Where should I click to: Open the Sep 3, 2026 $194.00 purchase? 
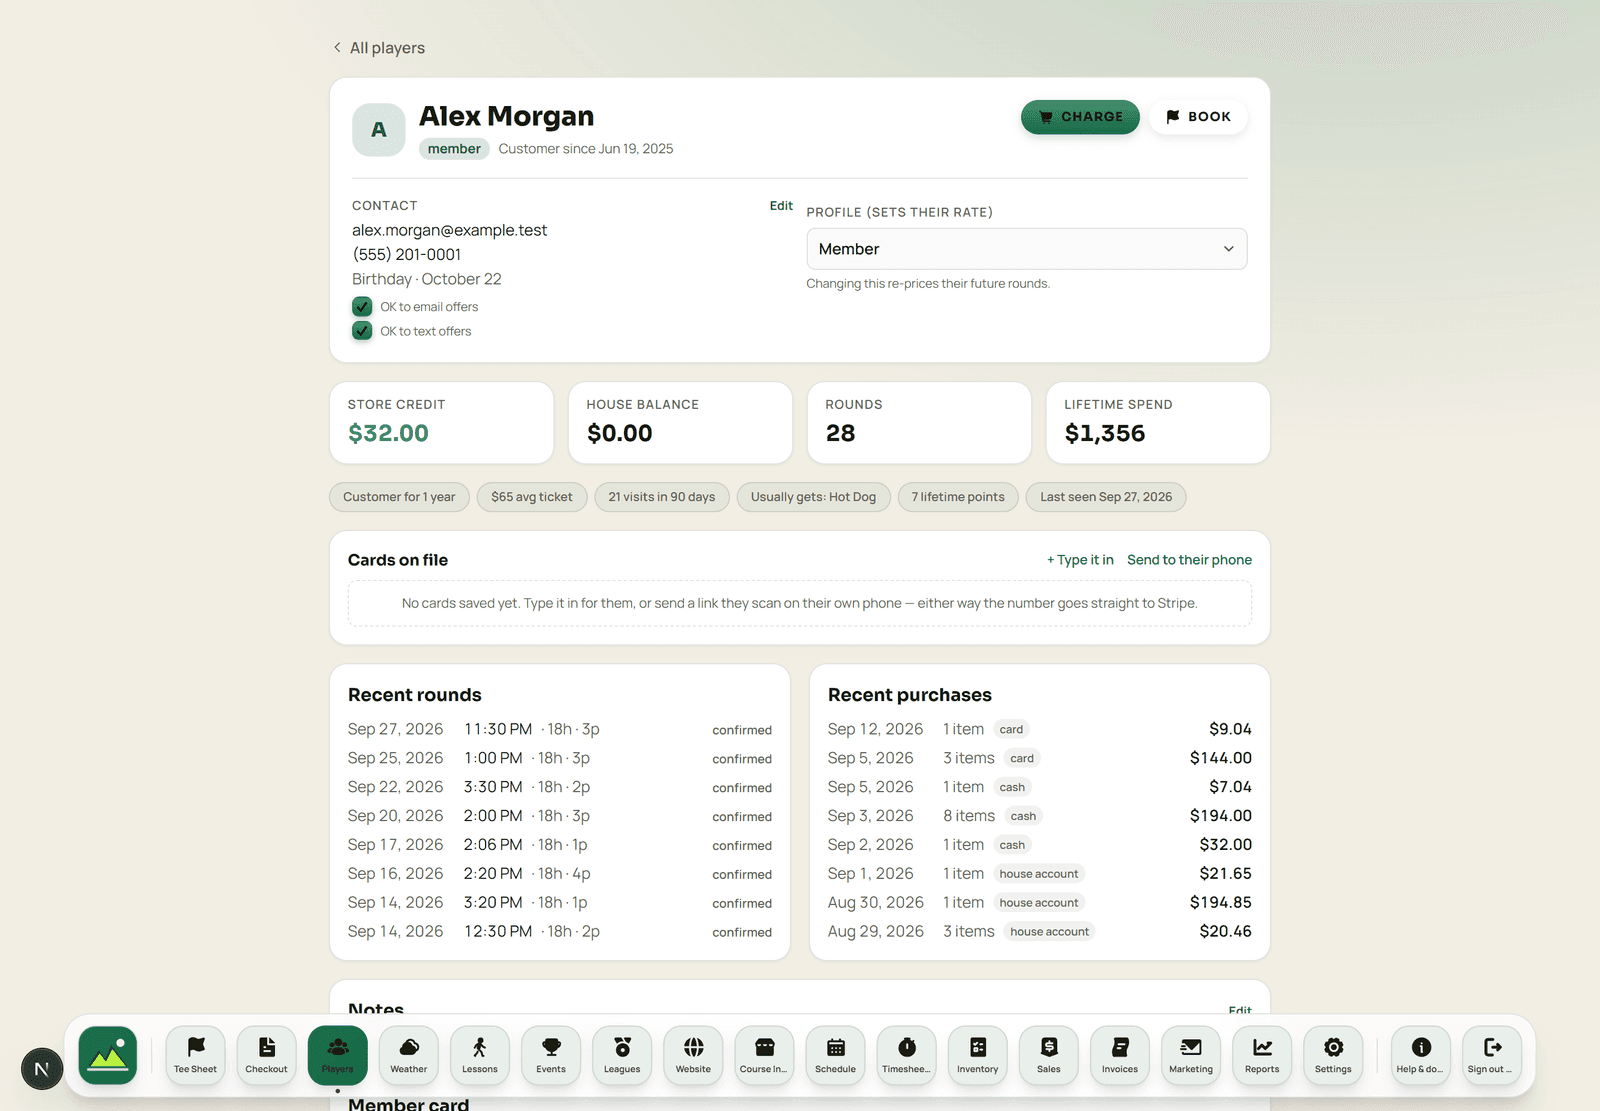(1040, 817)
